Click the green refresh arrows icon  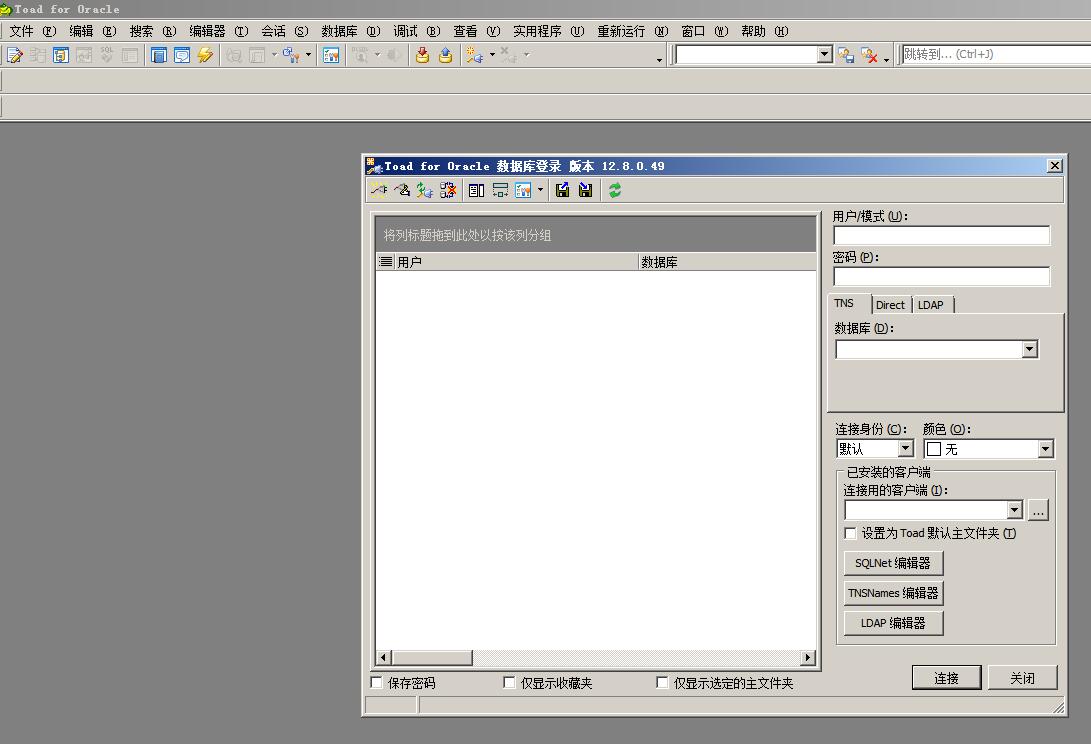tap(614, 190)
